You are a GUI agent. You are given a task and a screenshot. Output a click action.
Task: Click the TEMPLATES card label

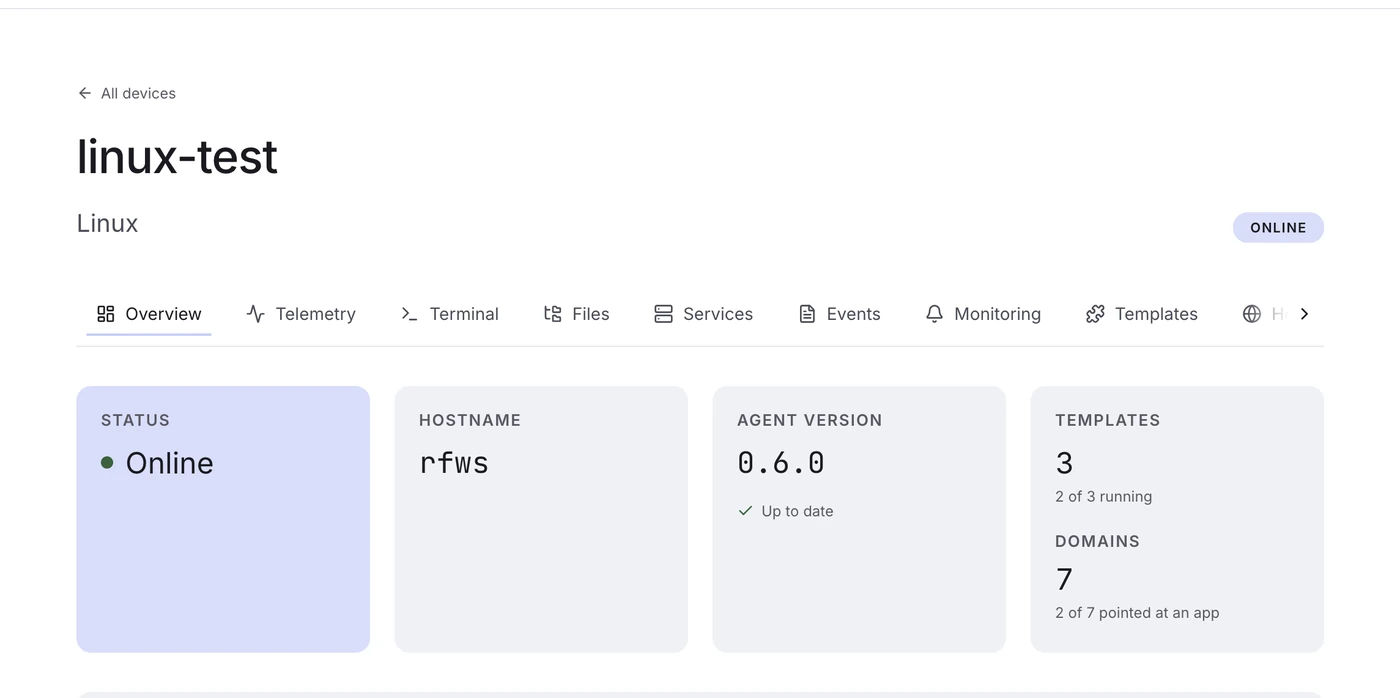1108,420
